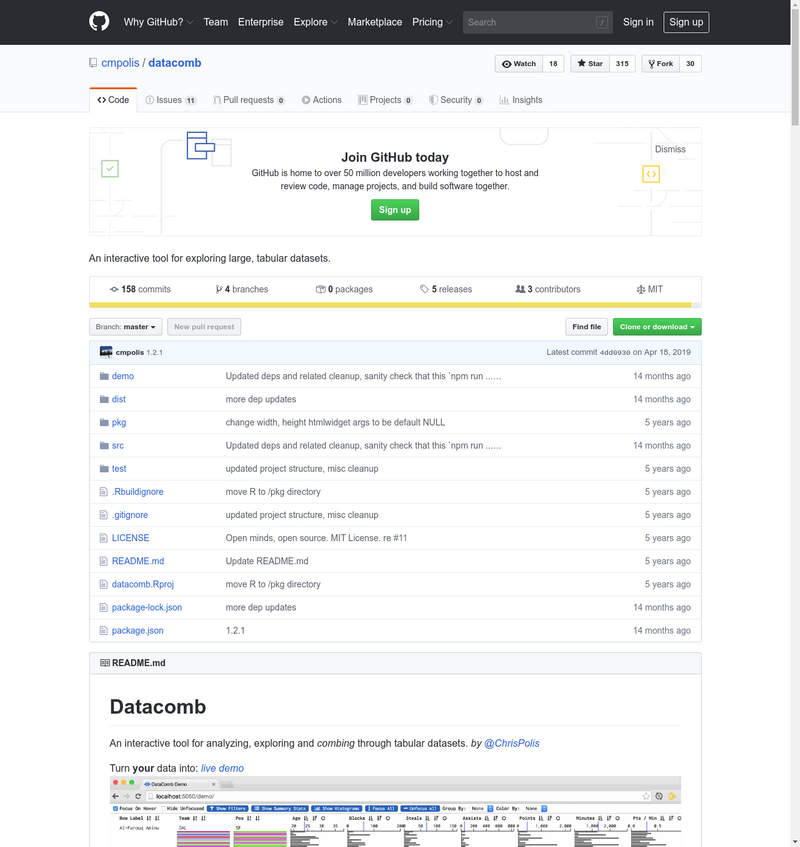Click the packages box icon

pos(321,290)
